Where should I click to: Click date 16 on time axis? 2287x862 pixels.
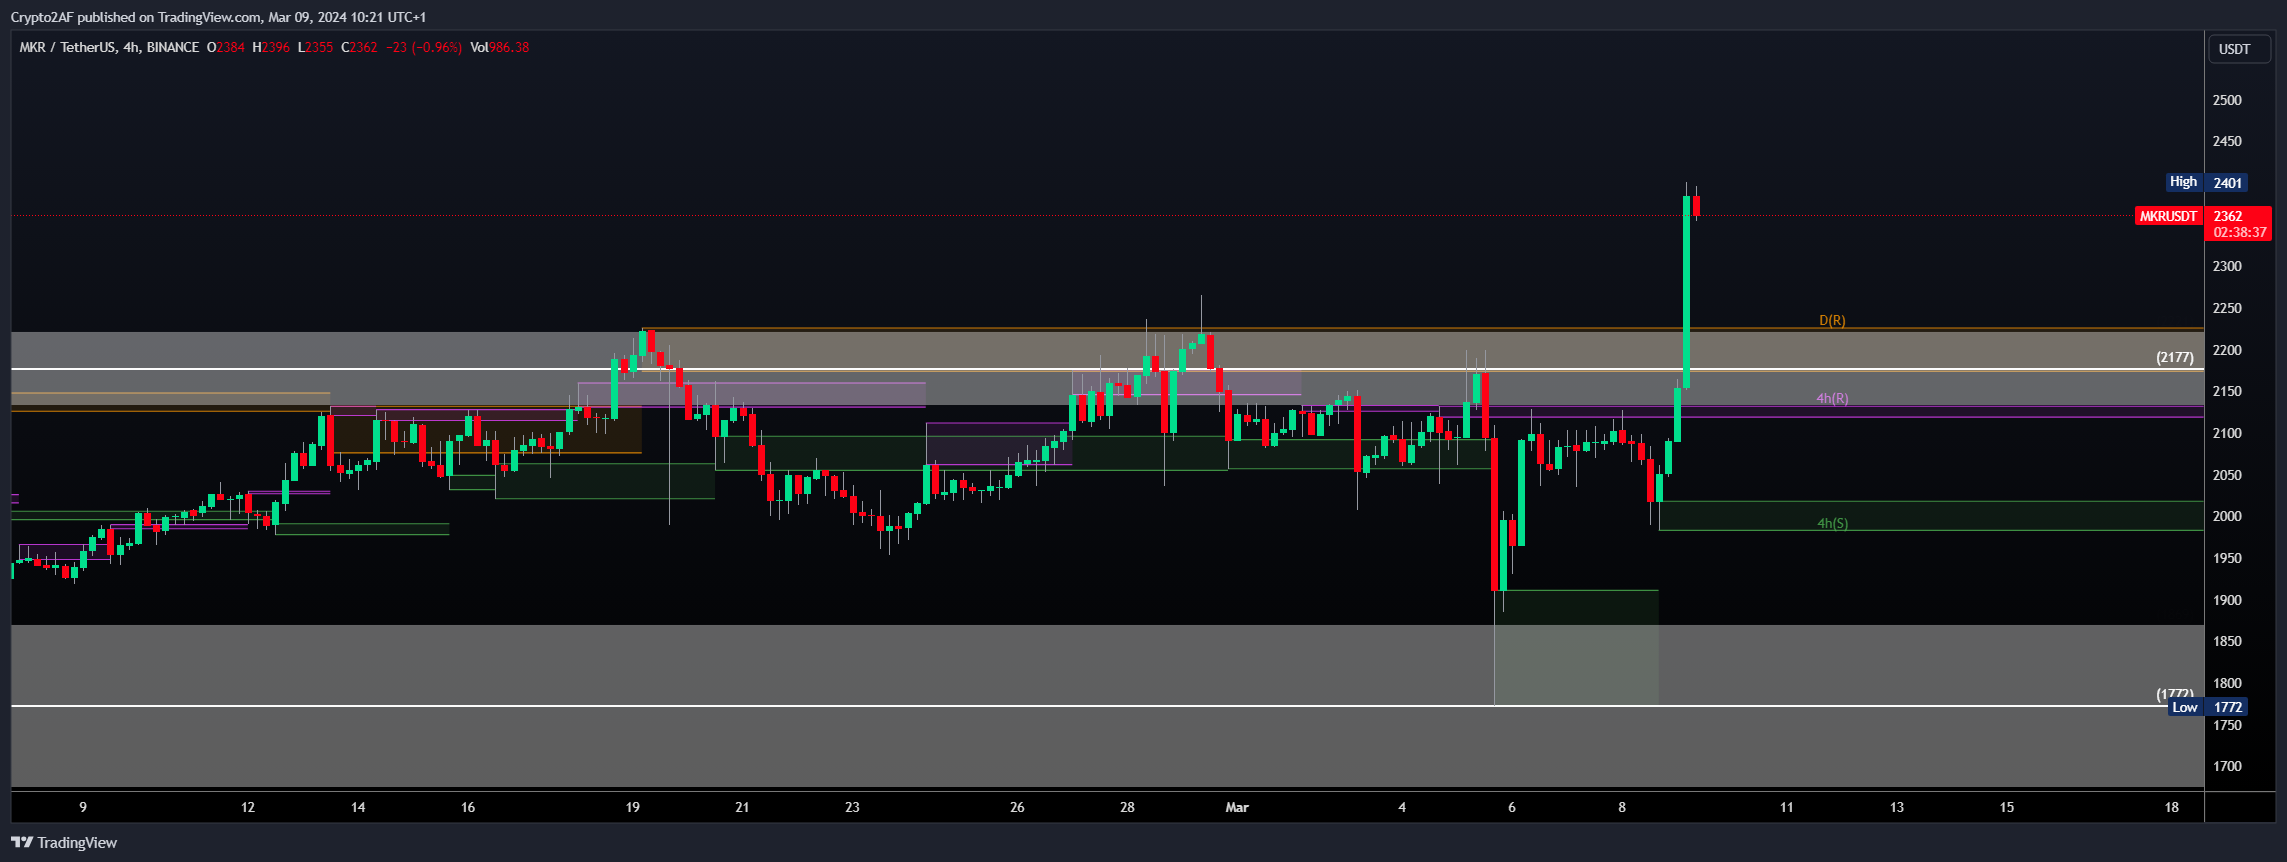468,808
